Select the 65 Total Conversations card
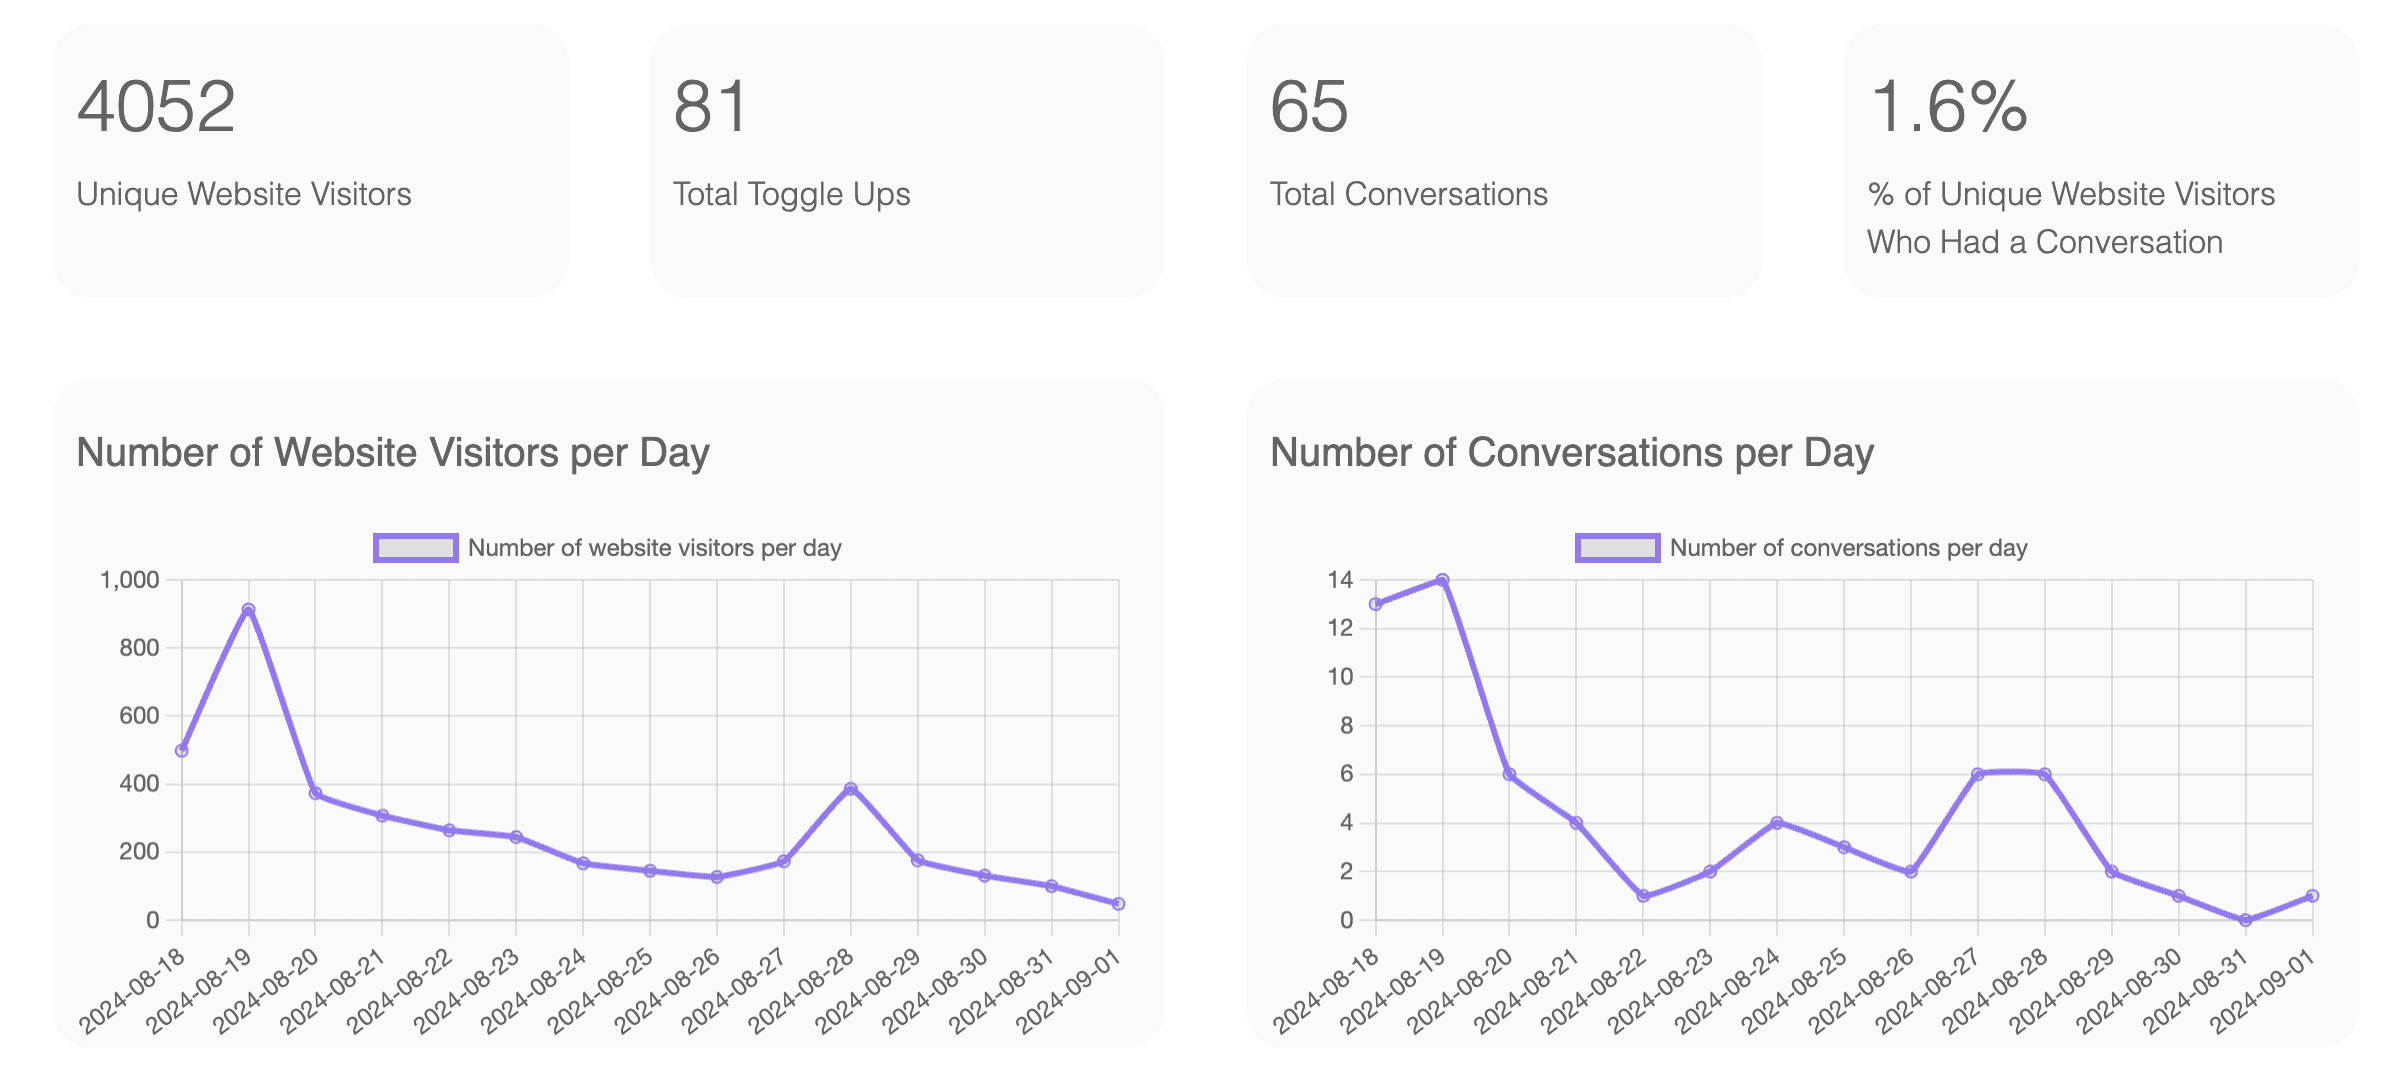The image size is (2400, 1090). coord(1504,160)
